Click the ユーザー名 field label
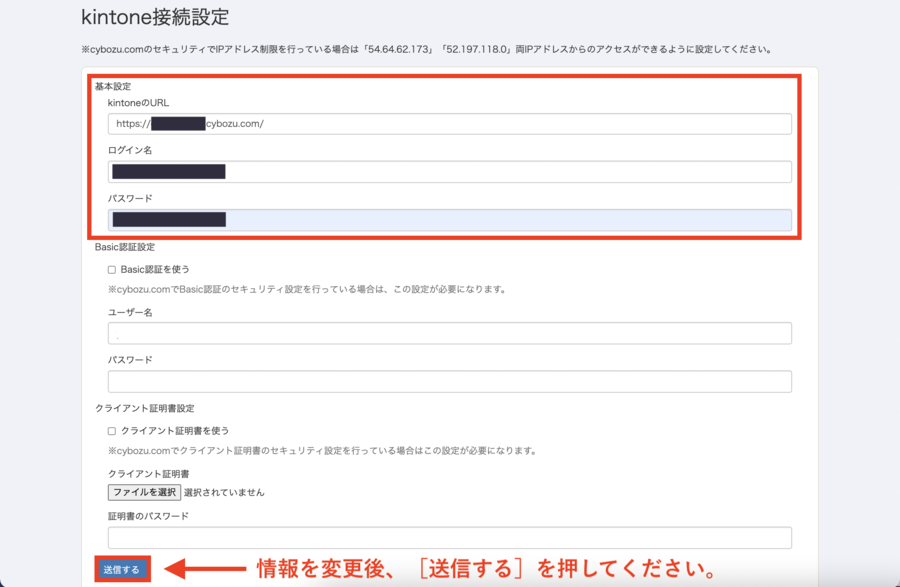The image size is (900, 587). point(130,313)
